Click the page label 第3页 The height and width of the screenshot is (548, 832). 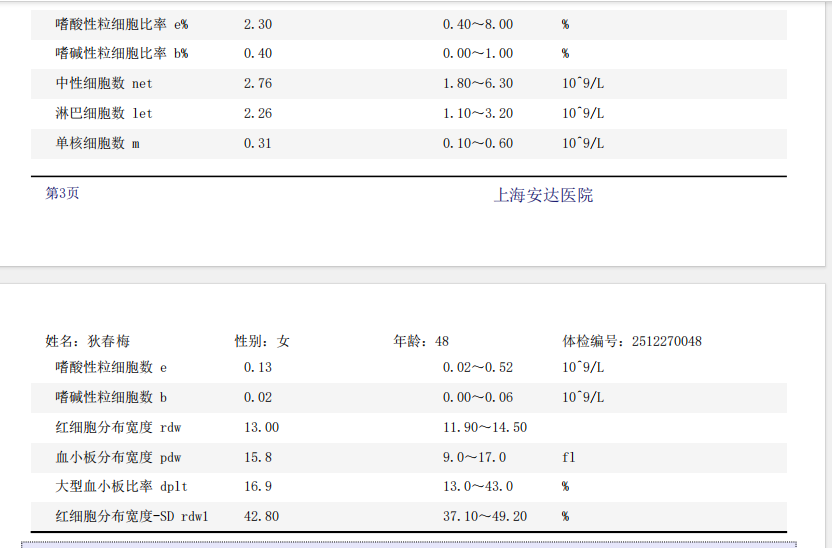point(62,194)
